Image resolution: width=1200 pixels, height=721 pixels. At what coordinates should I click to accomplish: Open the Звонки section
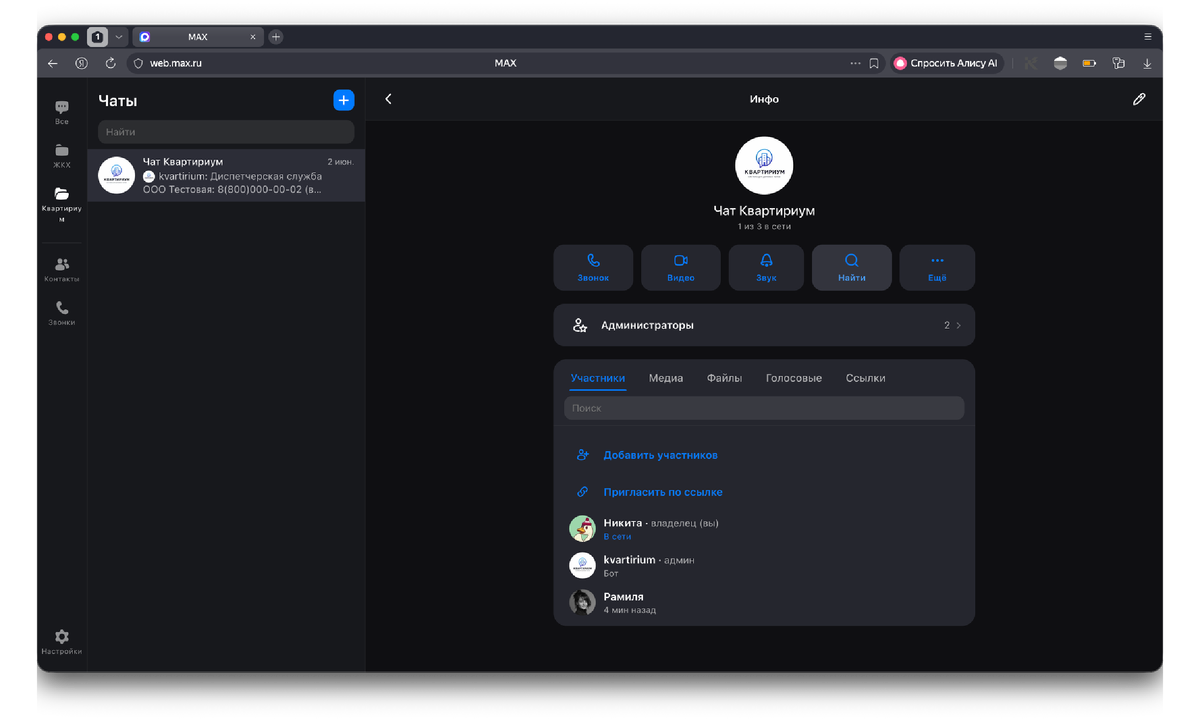coord(62,314)
